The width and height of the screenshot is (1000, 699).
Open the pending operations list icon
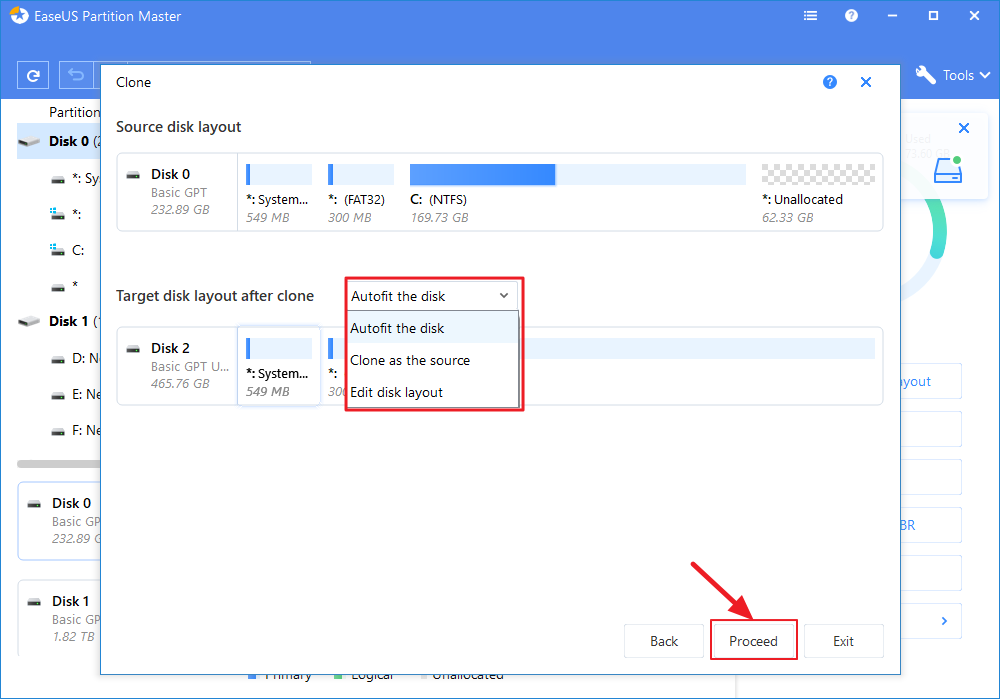tap(810, 15)
